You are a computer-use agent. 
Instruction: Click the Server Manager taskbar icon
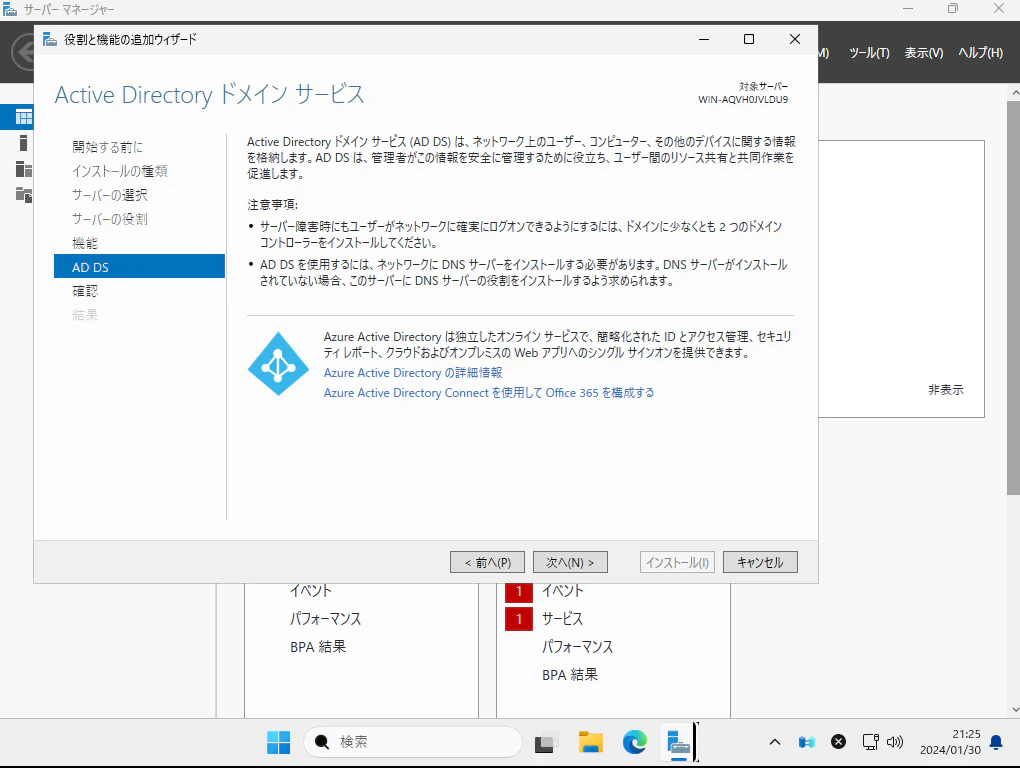pos(678,742)
